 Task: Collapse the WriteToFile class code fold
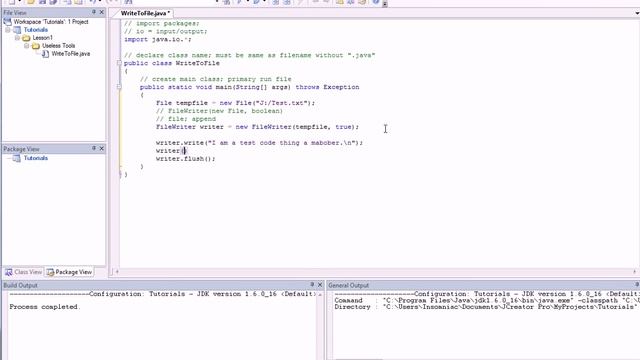(x=119, y=63)
